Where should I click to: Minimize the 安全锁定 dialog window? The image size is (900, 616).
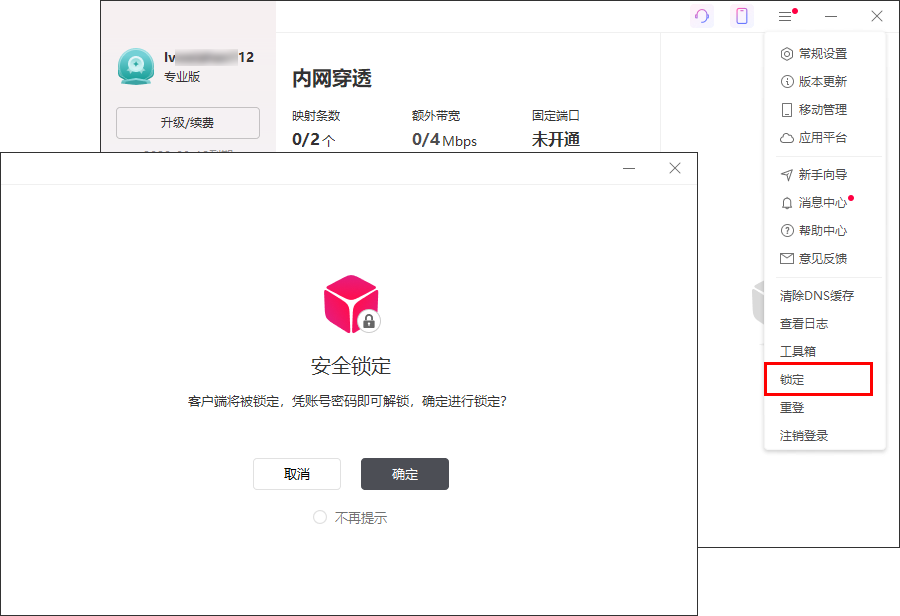point(629,168)
